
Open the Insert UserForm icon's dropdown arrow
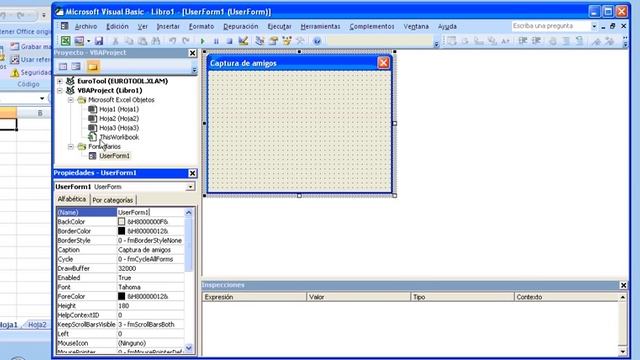(x=88, y=41)
